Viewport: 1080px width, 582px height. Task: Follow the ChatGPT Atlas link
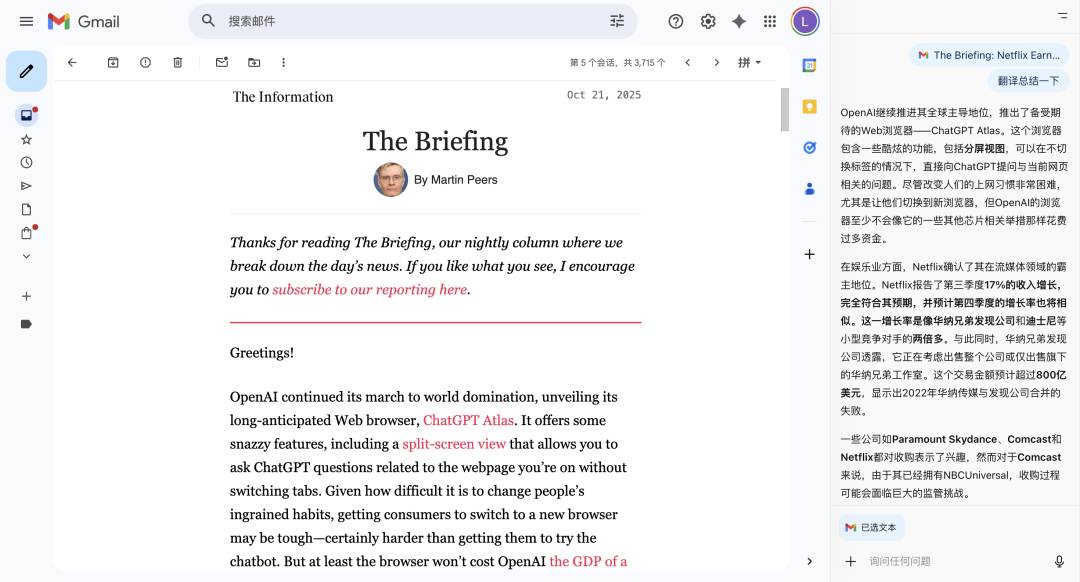click(x=468, y=420)
